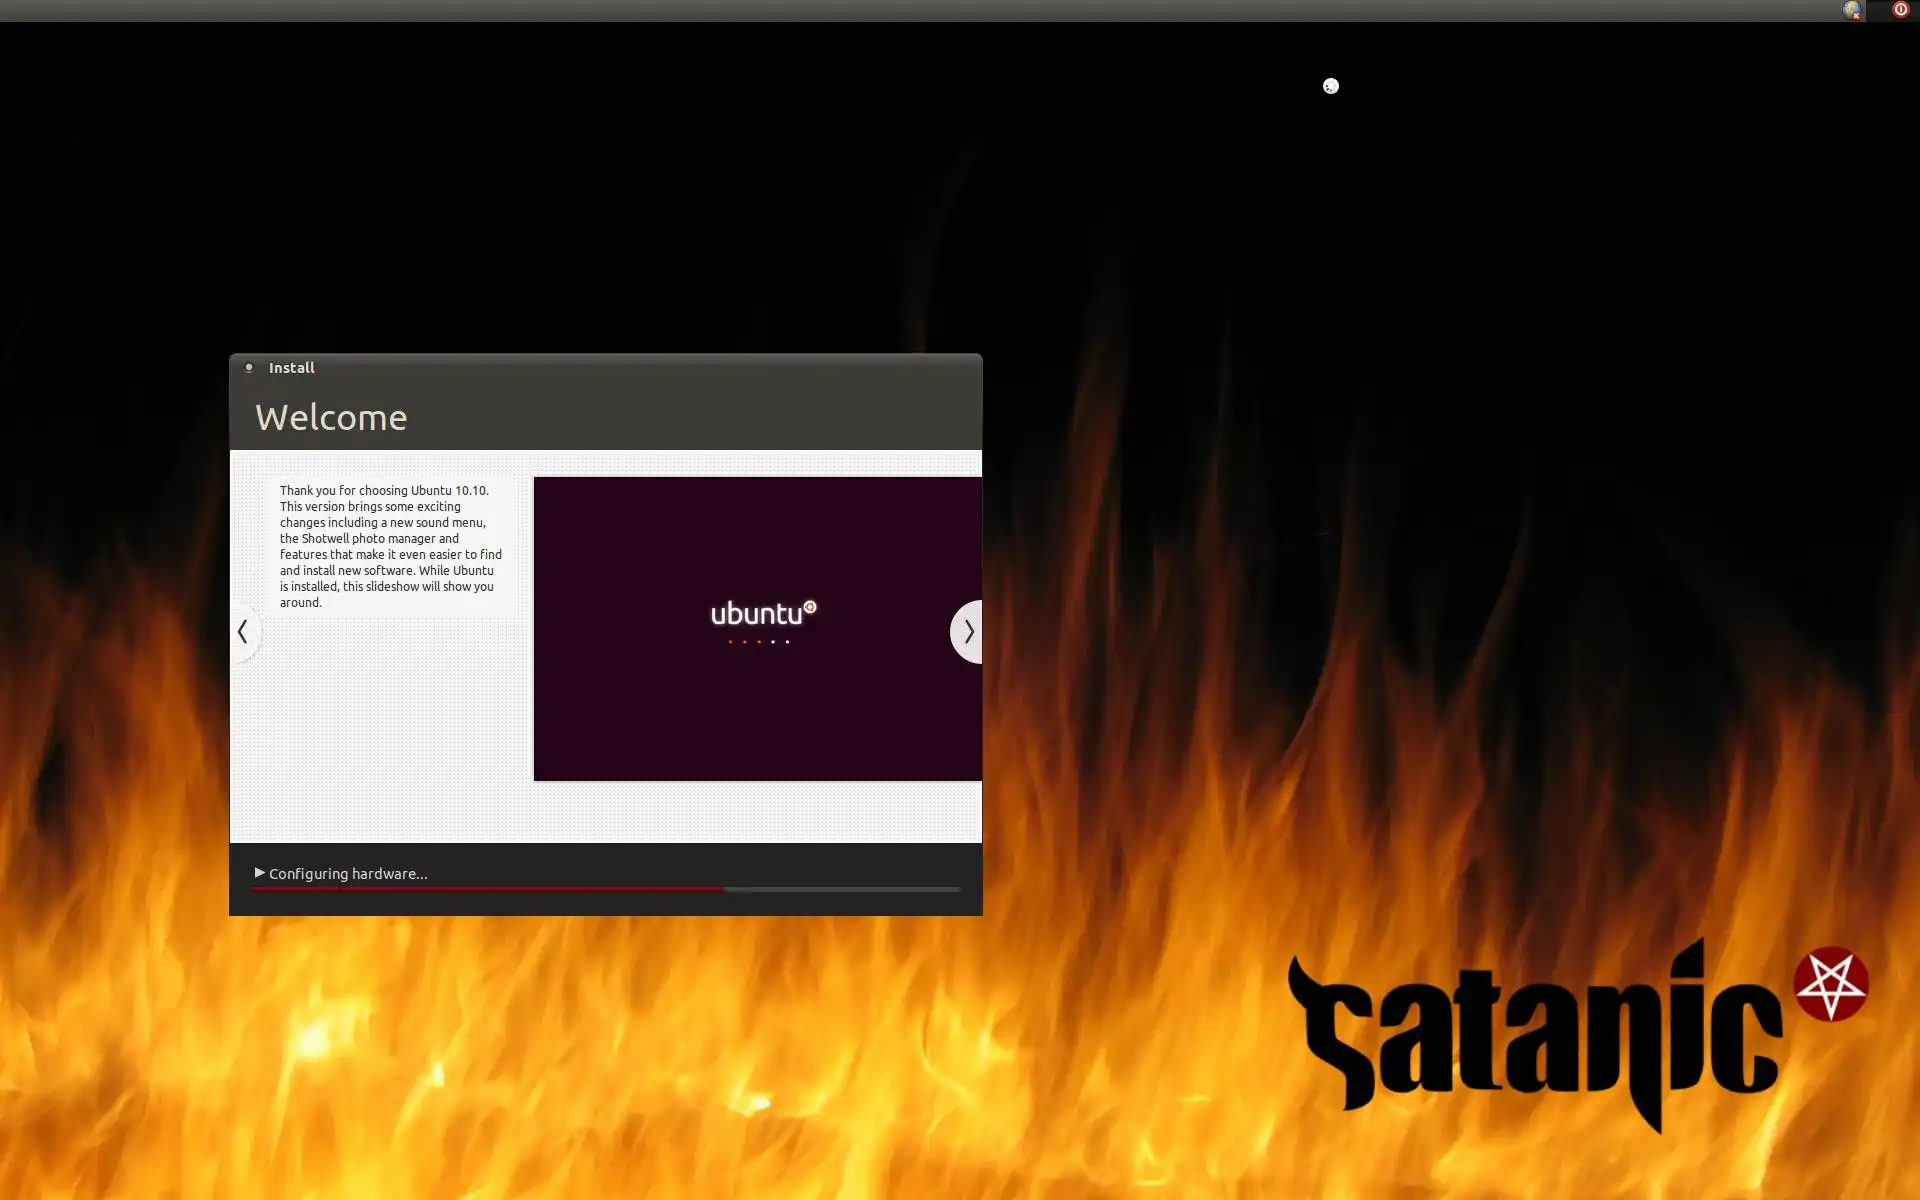Open the red power session menu
The image size is (1920, 1200).
[x=1900, y=10]
